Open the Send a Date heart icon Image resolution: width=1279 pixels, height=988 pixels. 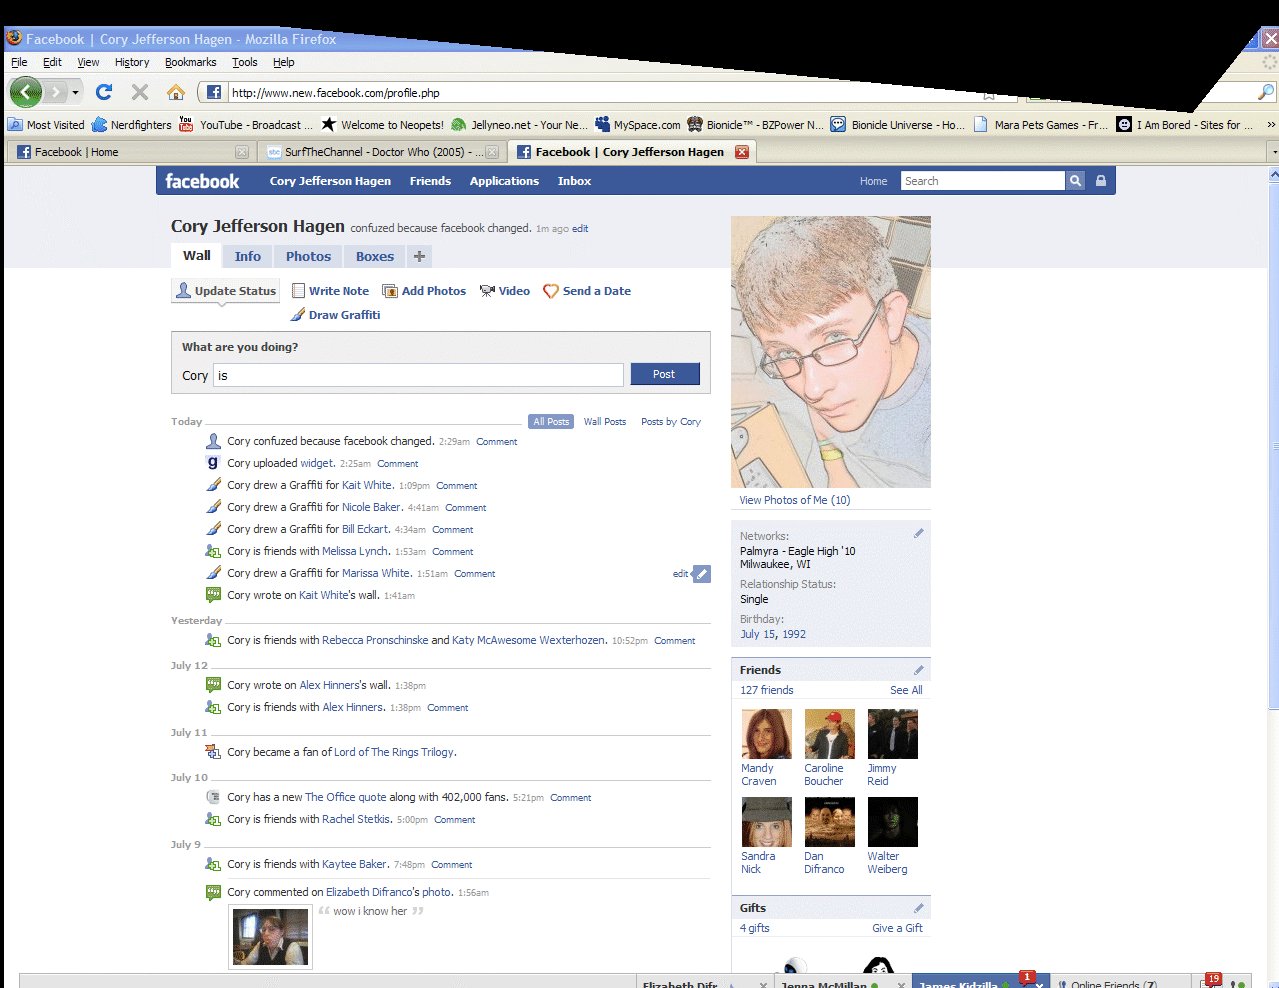tap(551, 290)
